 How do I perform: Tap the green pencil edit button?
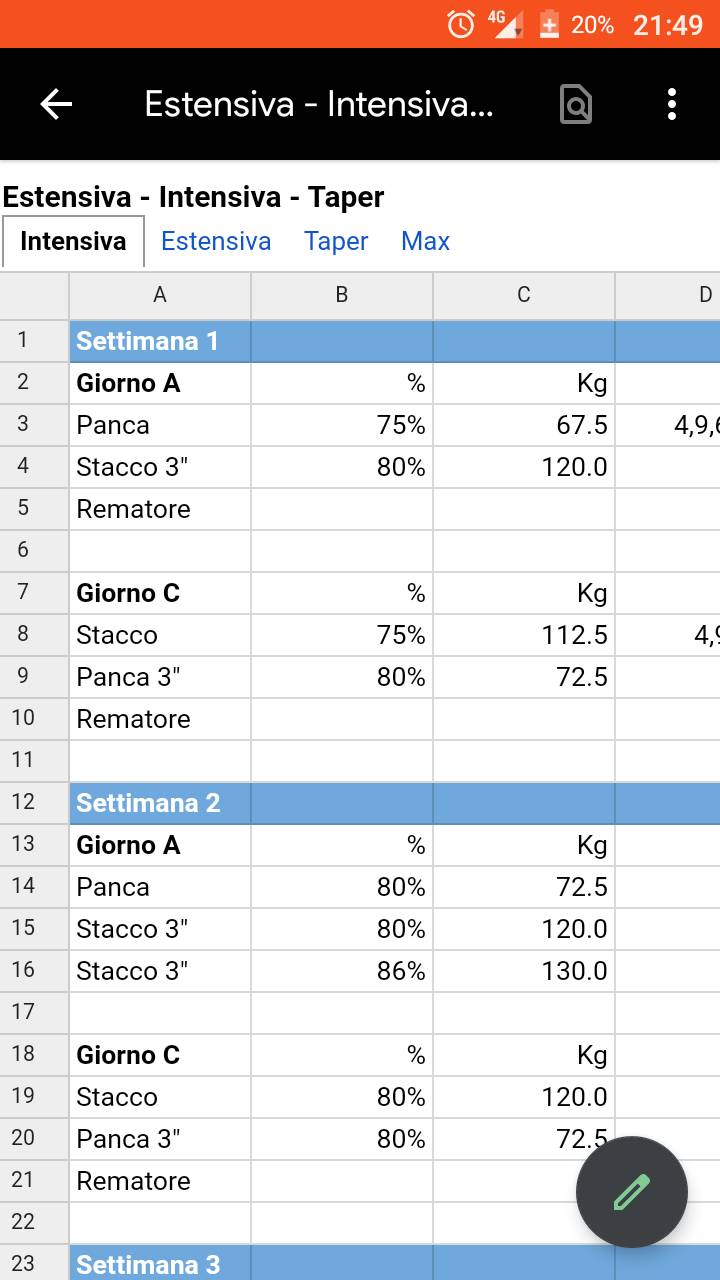632,1192
